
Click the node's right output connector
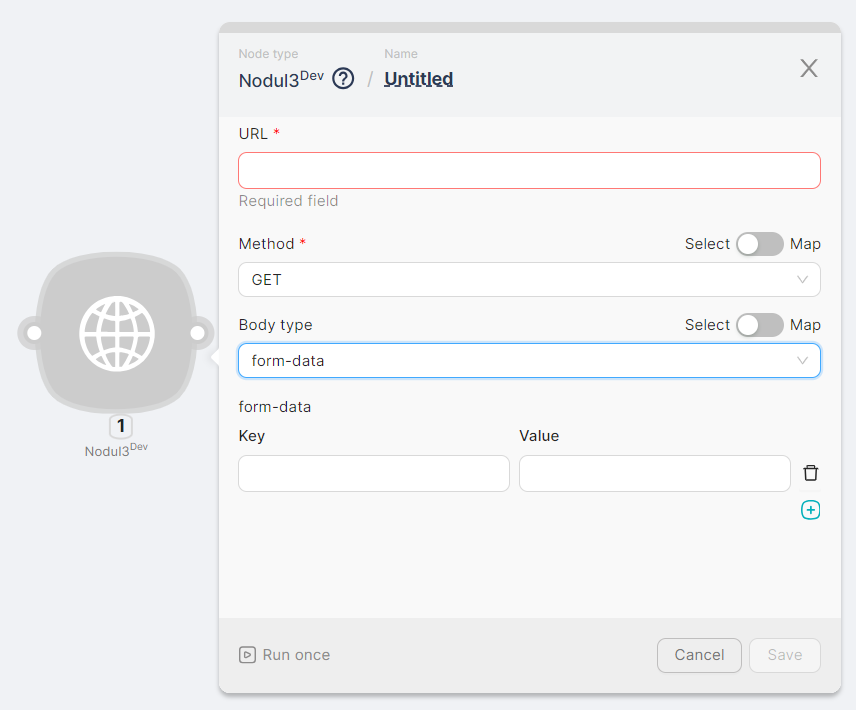tap(197, 333)
